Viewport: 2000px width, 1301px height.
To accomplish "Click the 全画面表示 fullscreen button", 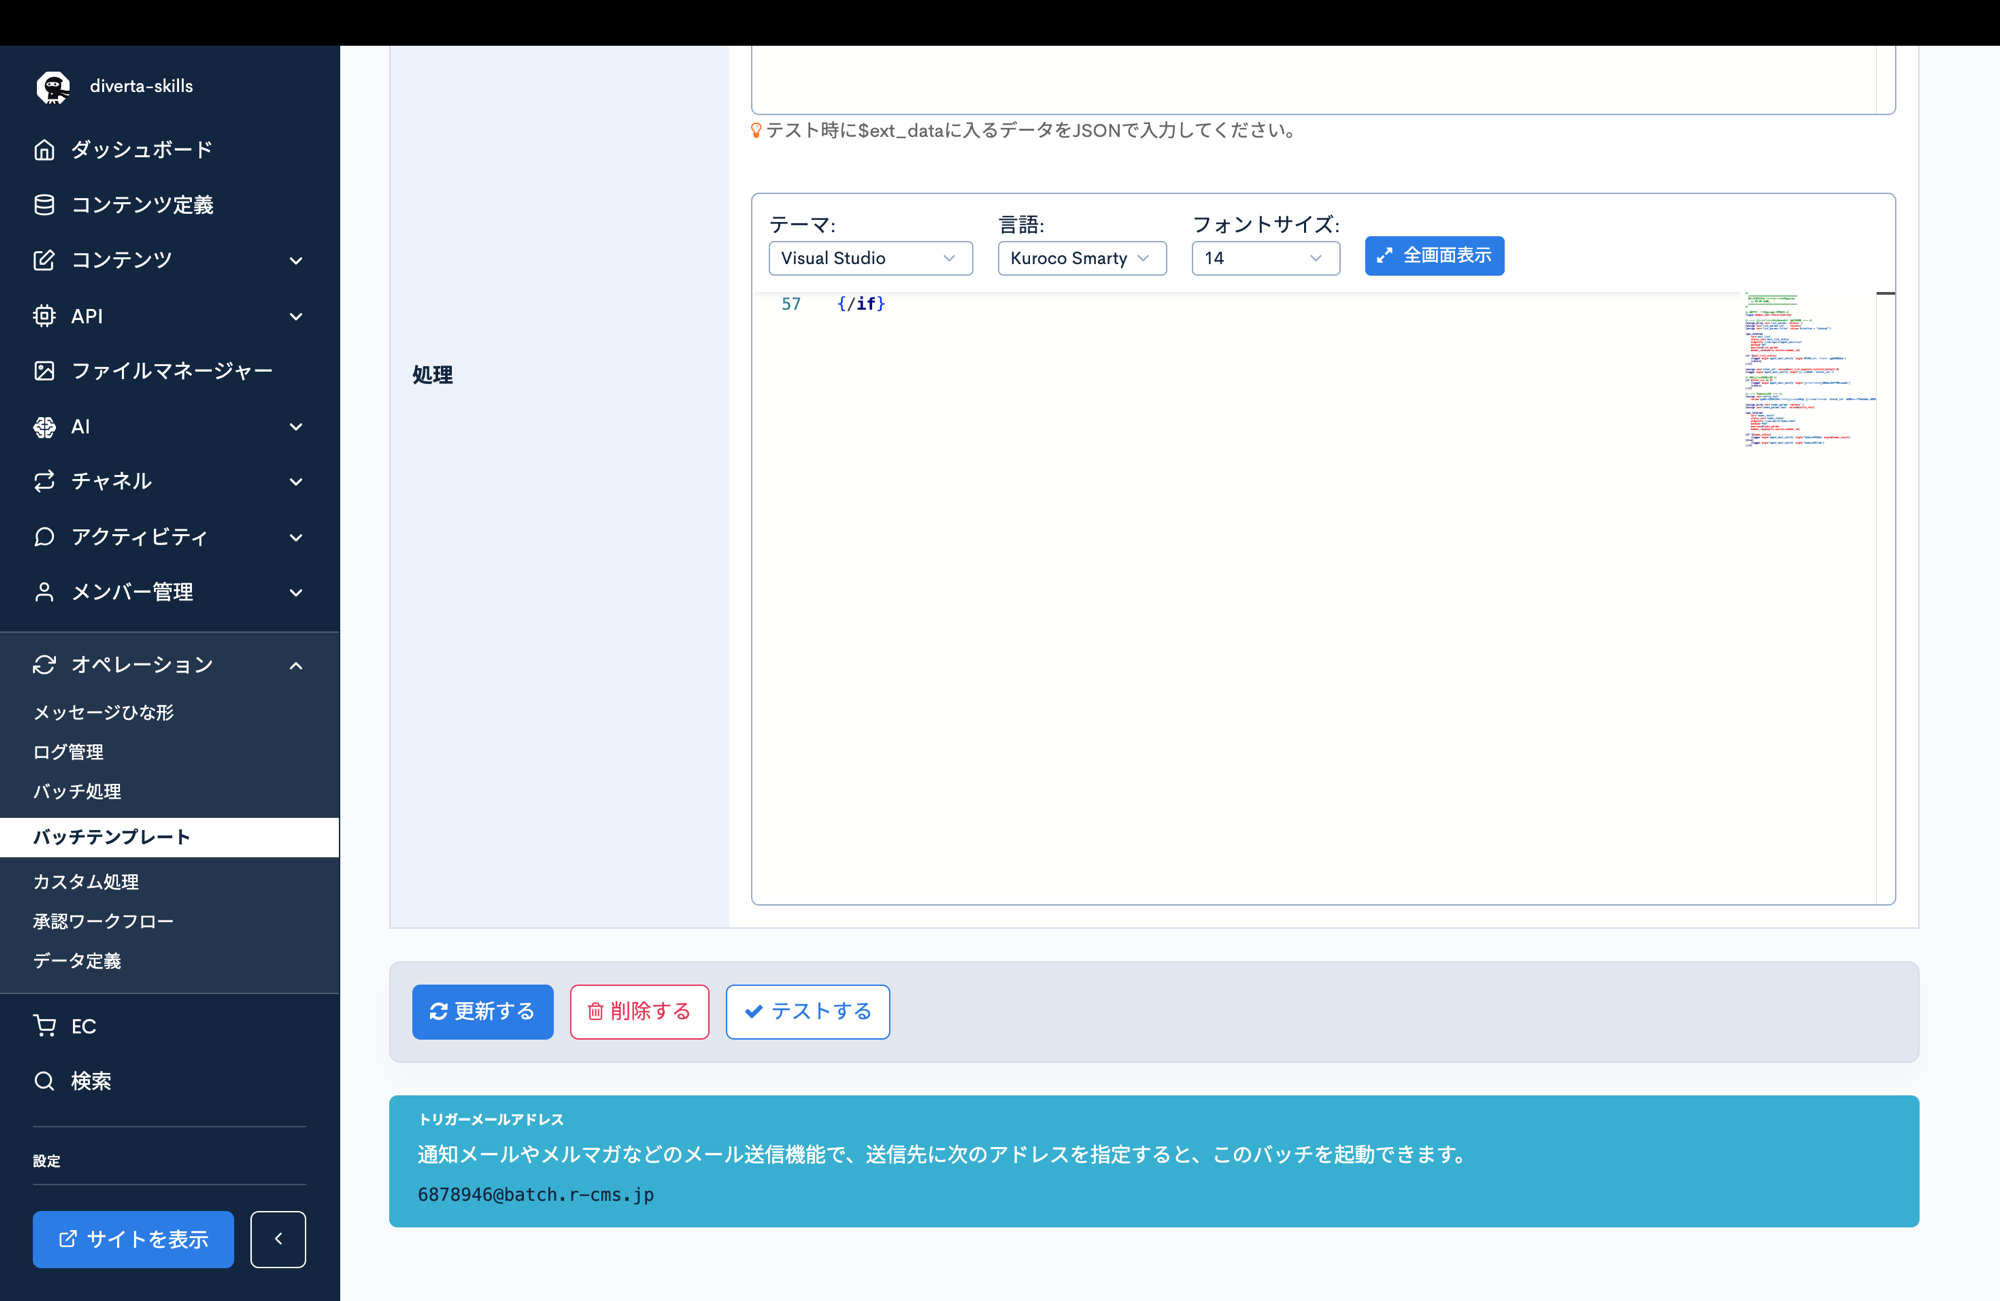I will click(x=1434, y=256).
